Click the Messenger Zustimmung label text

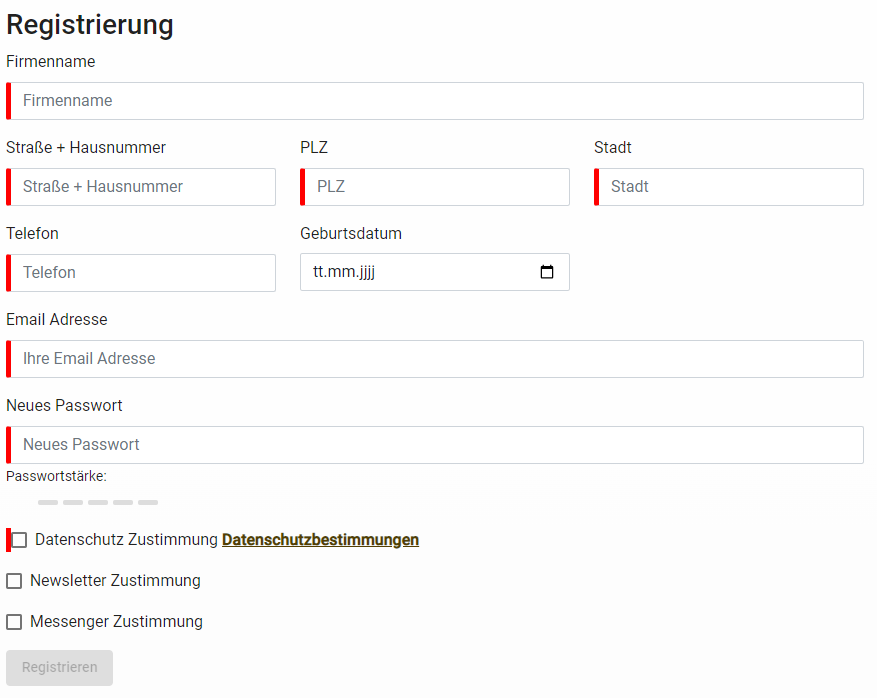click(x=116, y=622)
